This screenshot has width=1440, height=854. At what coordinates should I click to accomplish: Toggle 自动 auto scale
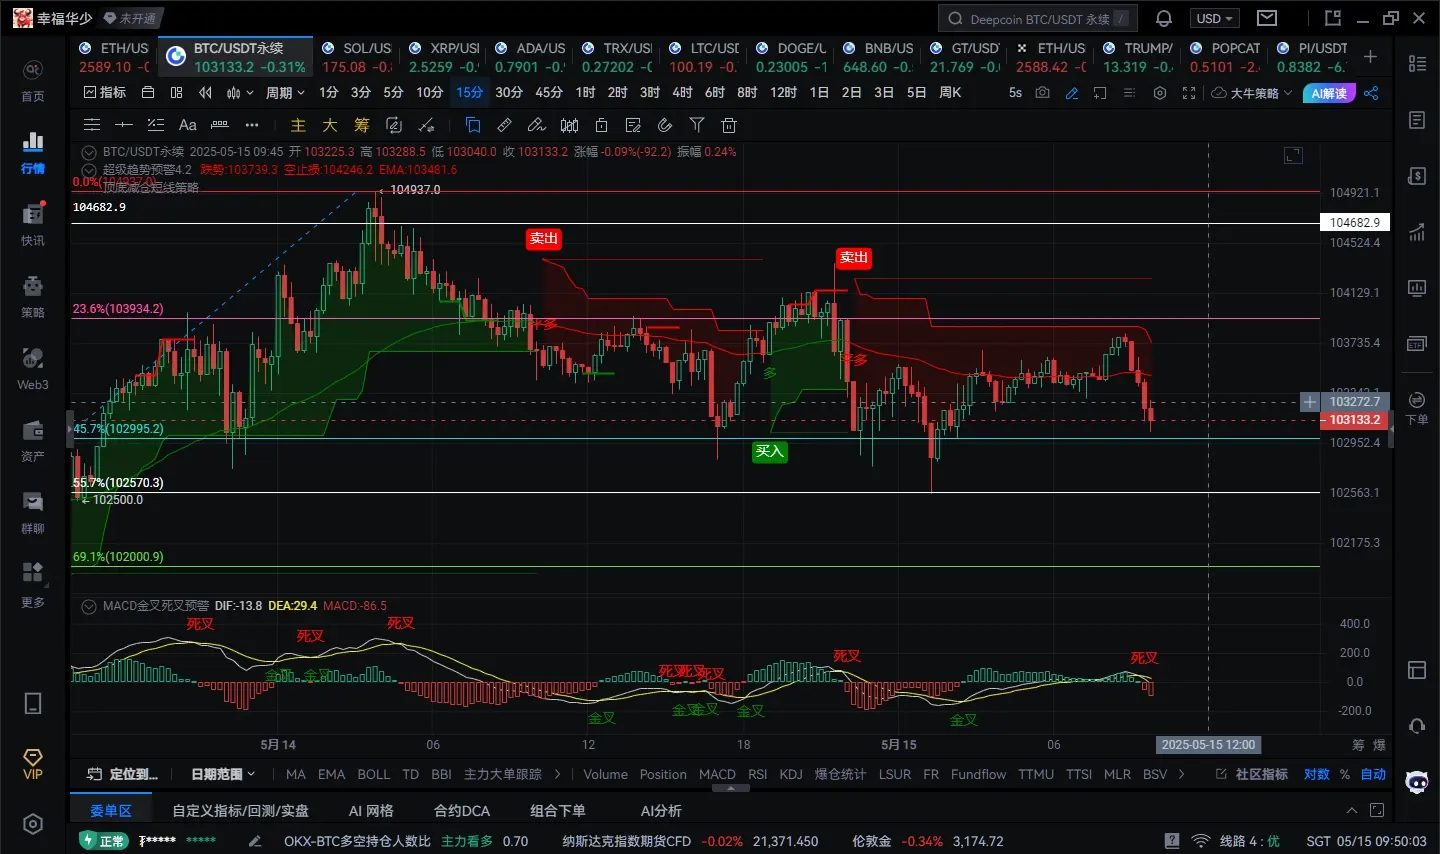click(x=1373, y=774)
